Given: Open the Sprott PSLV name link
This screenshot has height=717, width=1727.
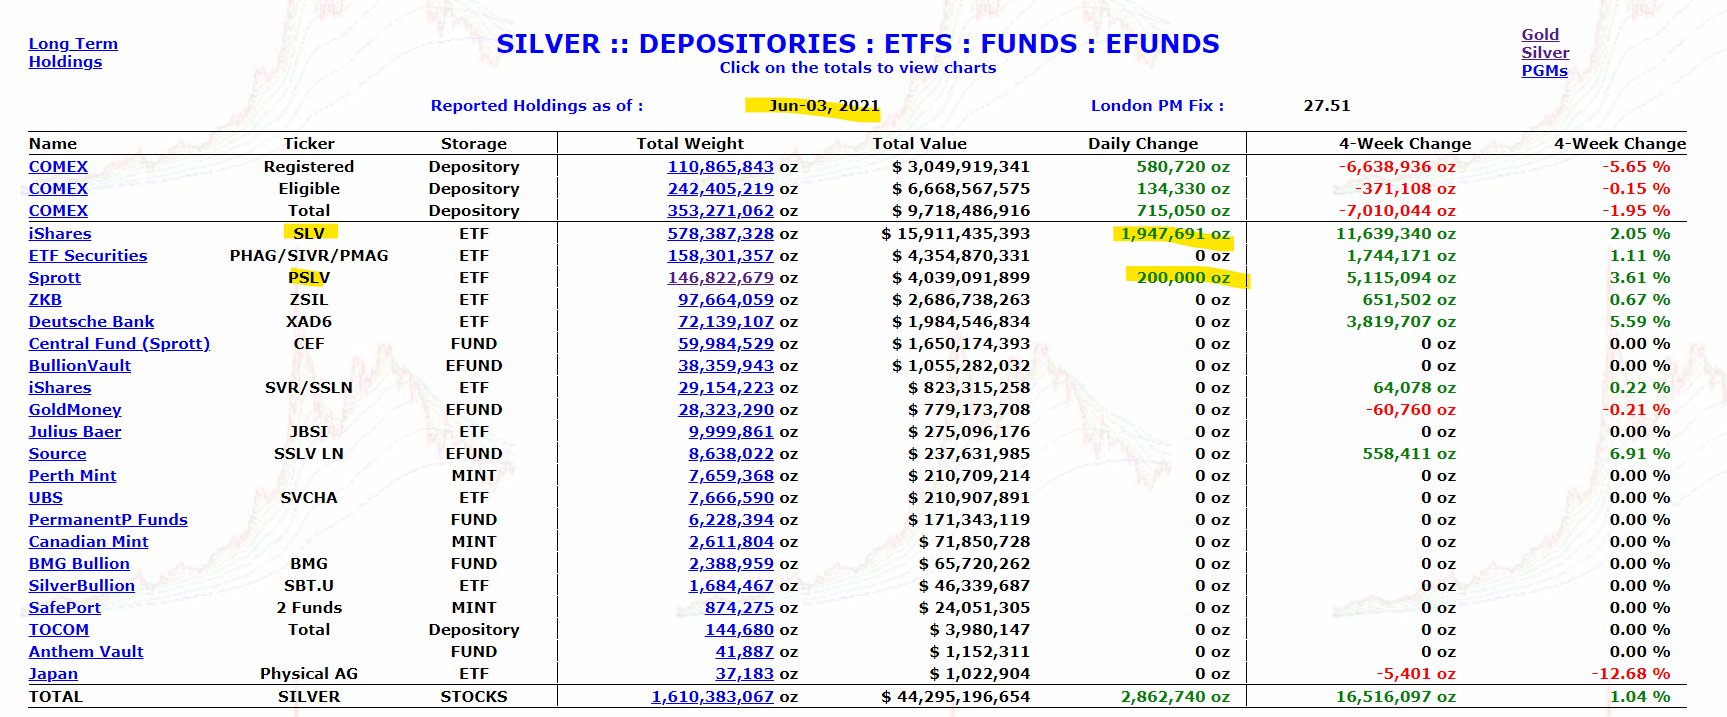Looking at the screenshot, I should click(x=55, y=277).
